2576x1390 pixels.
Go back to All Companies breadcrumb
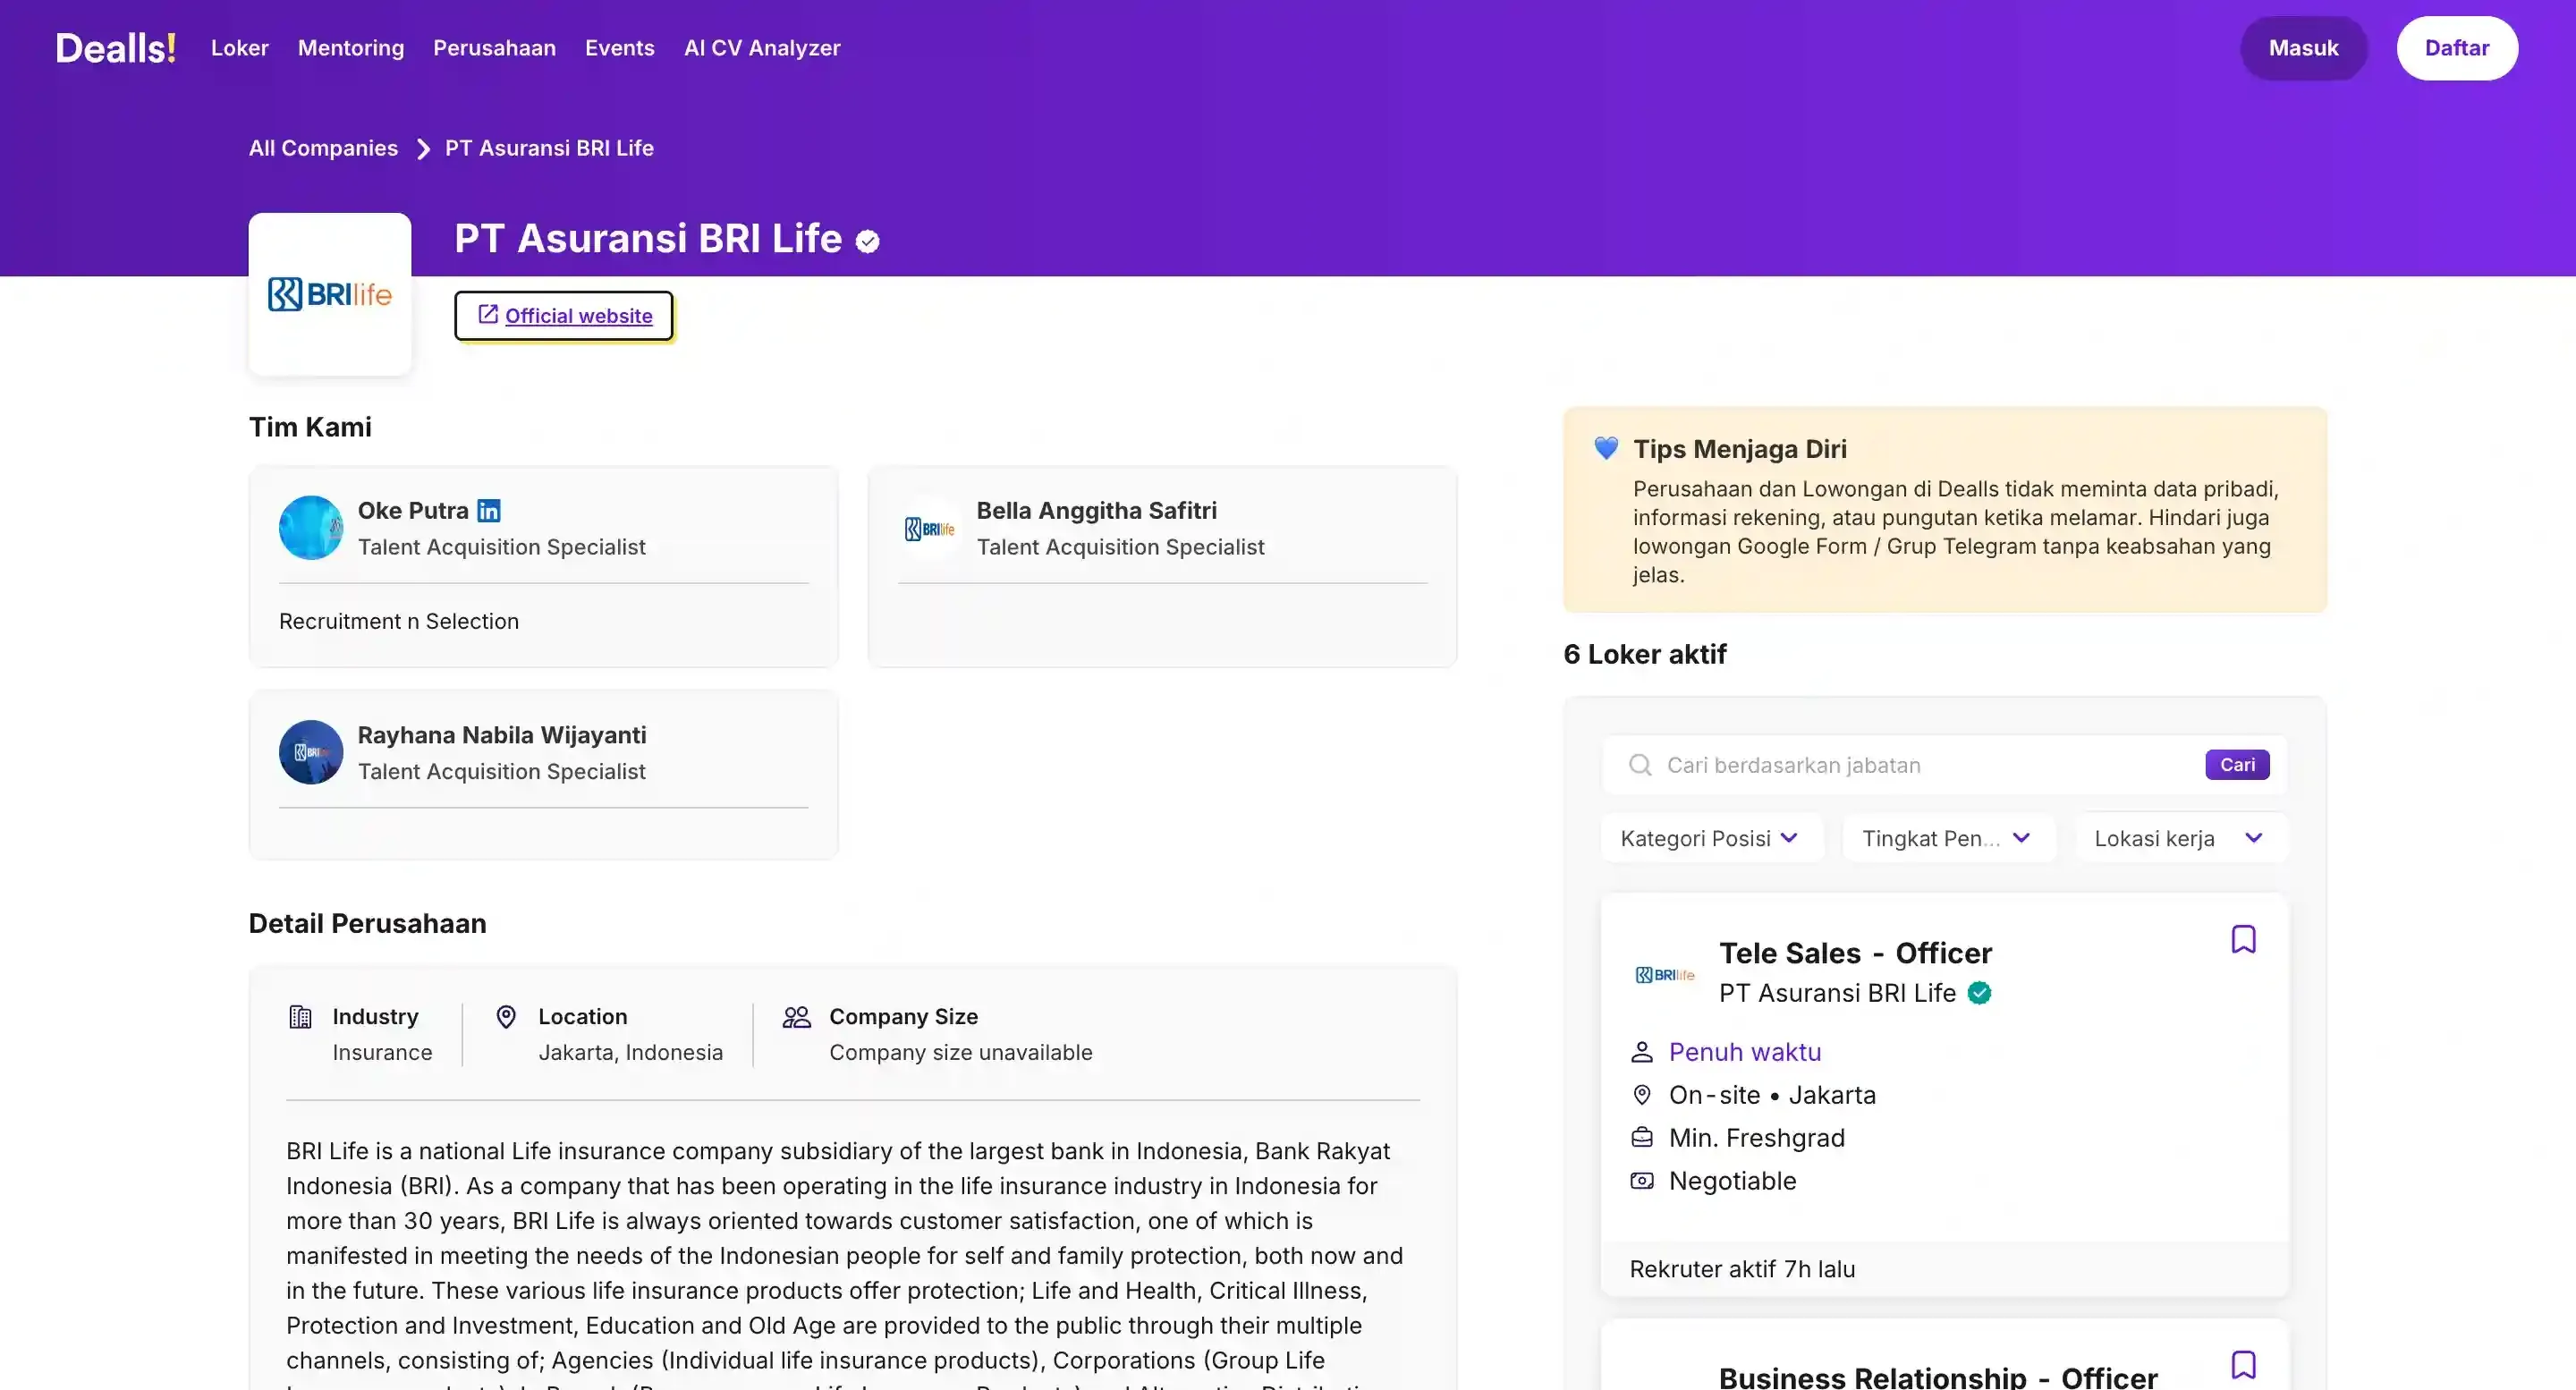[x=323, y=148]
